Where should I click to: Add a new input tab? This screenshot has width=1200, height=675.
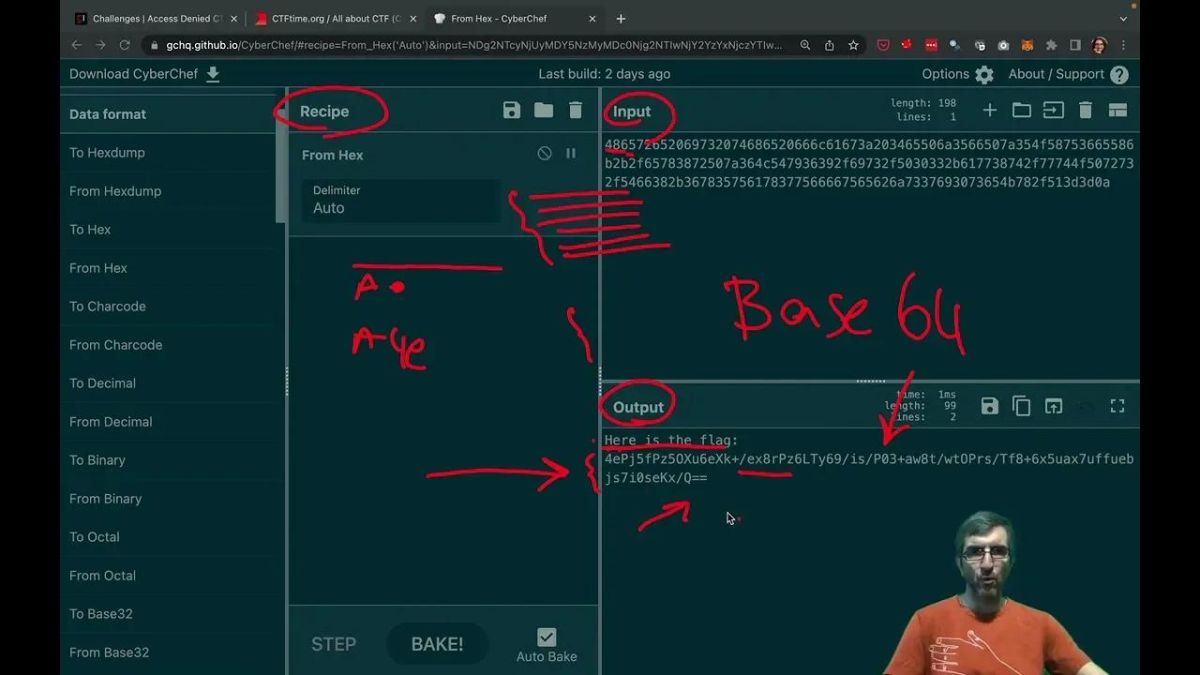click(989, 110)
